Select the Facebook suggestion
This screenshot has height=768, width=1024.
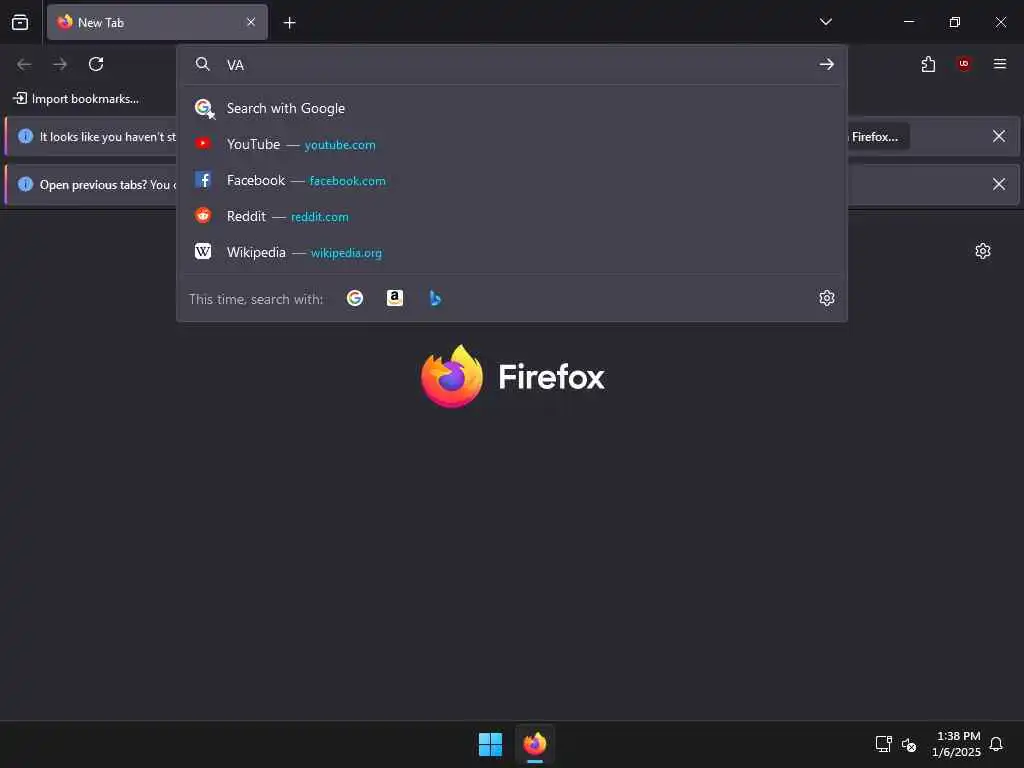click(512, 180)
